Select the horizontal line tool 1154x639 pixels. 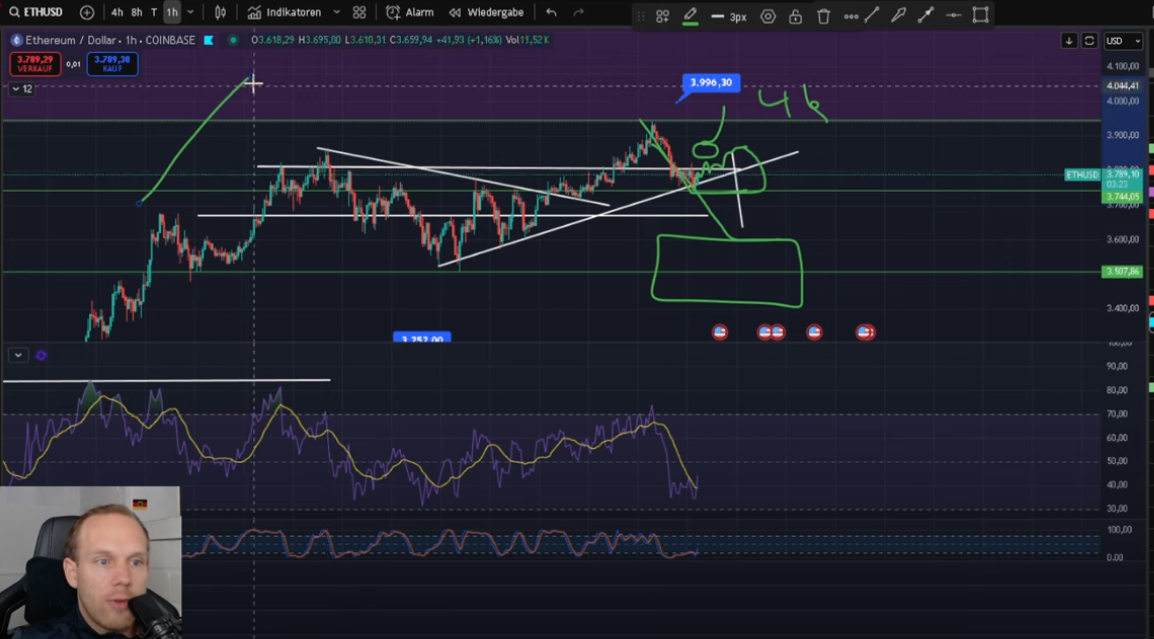pyautogui.click(x=953, y=15)
